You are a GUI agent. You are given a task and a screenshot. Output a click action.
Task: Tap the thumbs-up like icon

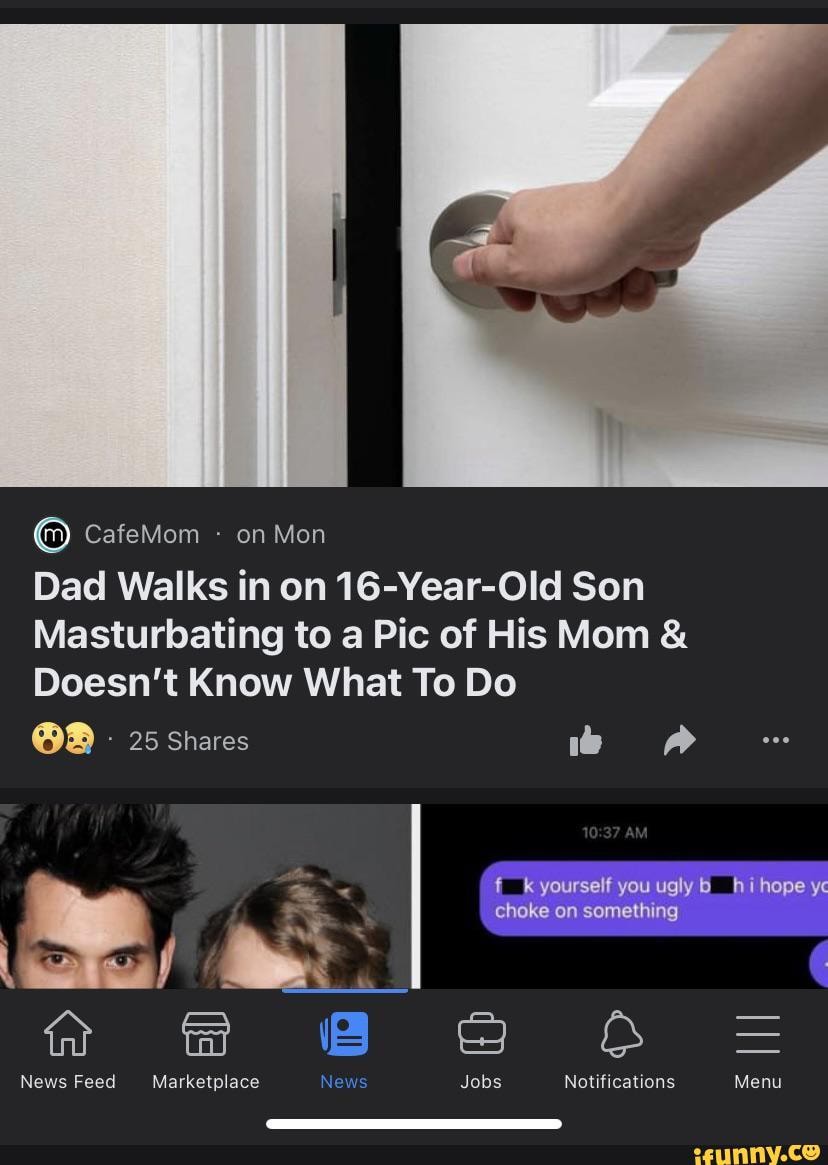click(x=586, y=740)
